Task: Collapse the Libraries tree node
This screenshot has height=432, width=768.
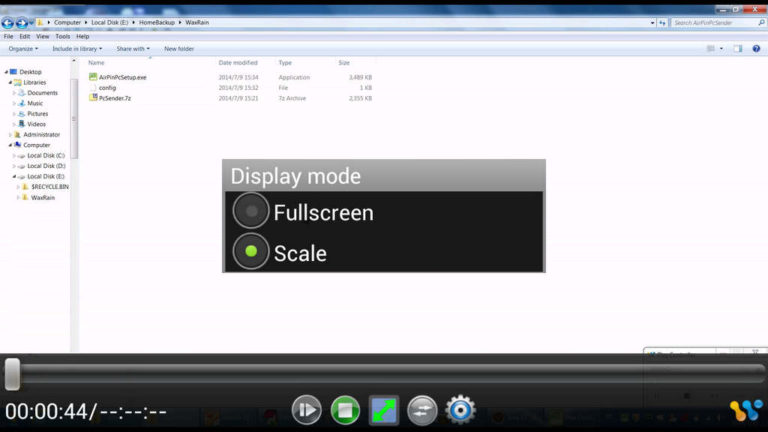Action: click(10, 82)
